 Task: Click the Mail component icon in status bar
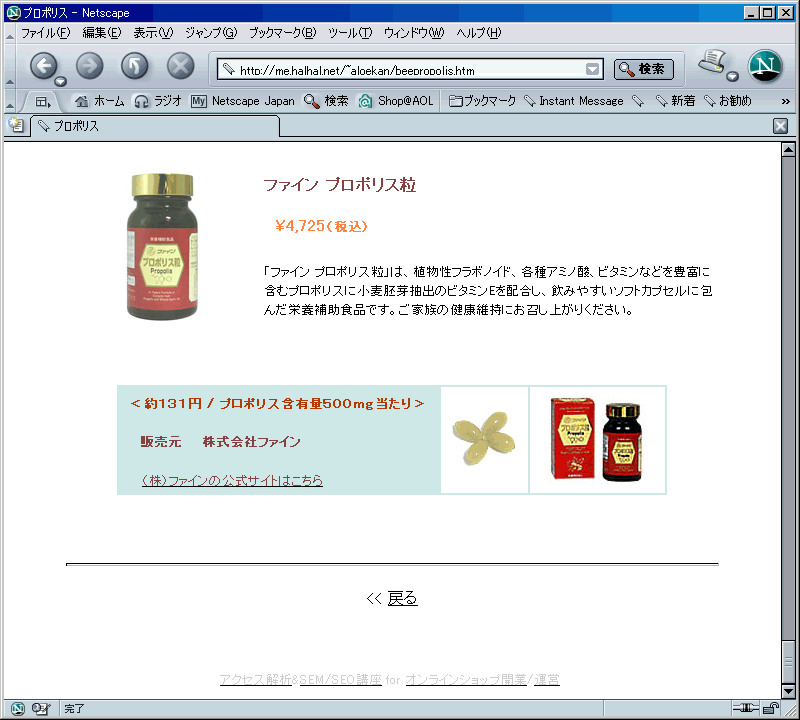pyautogui.click(x=40, y=708)
